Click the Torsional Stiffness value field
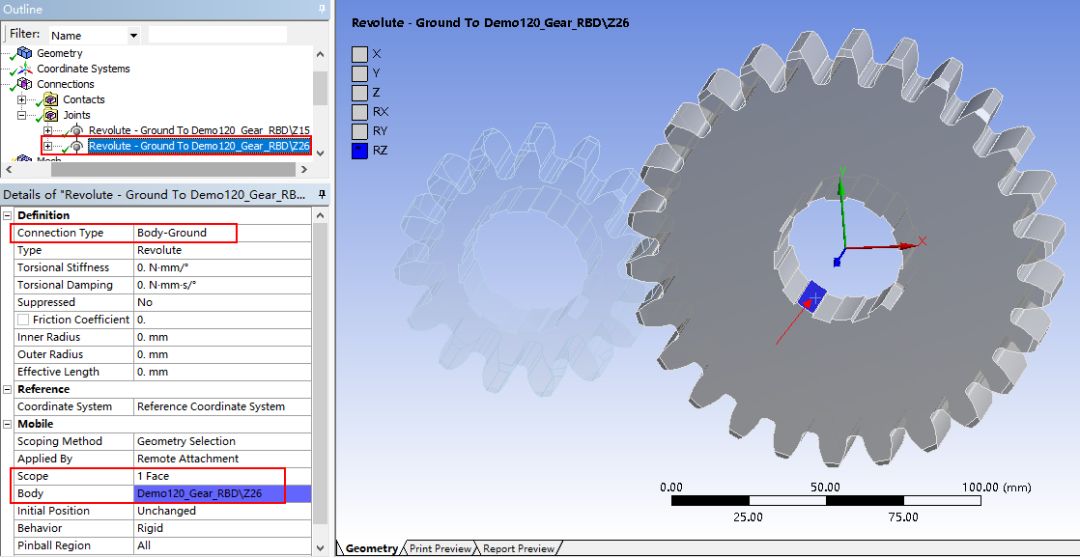 (x=222, y=267)
